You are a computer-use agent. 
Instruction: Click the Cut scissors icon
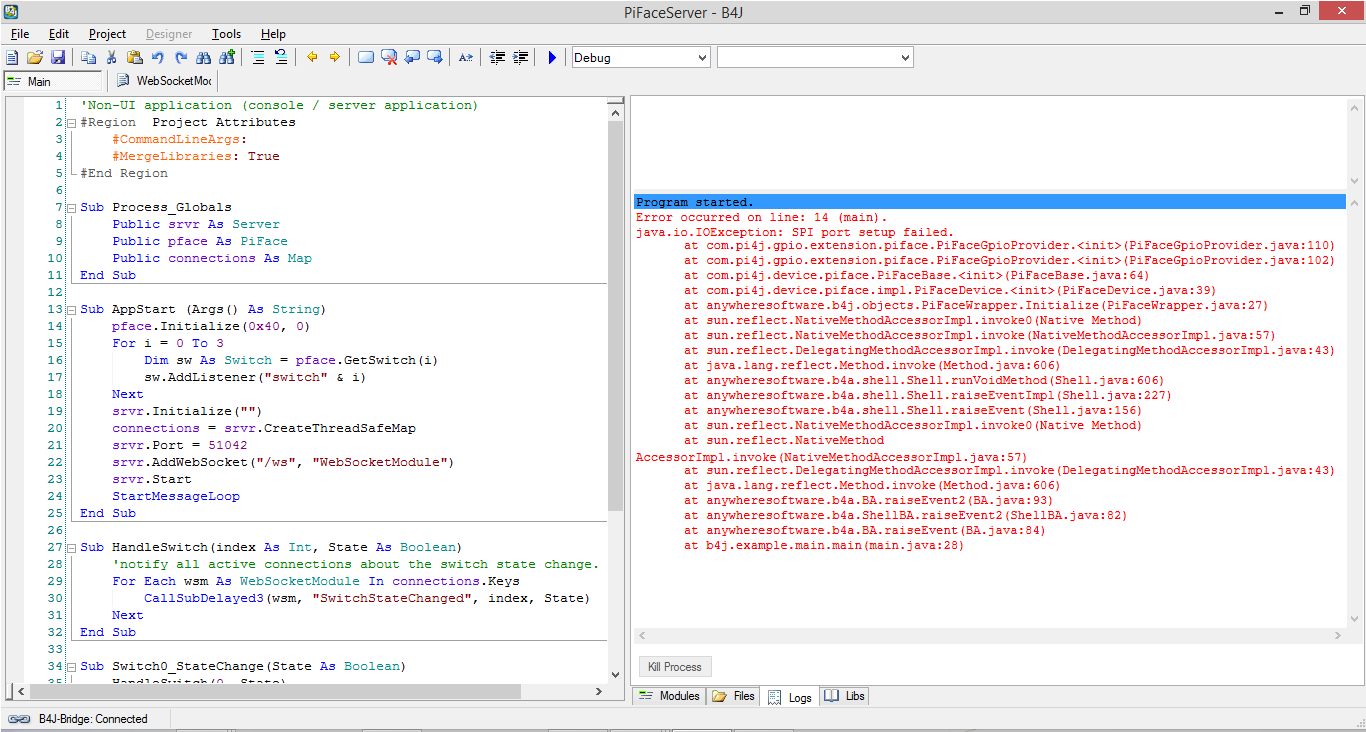pyautogui.click(x=112, y=58)
